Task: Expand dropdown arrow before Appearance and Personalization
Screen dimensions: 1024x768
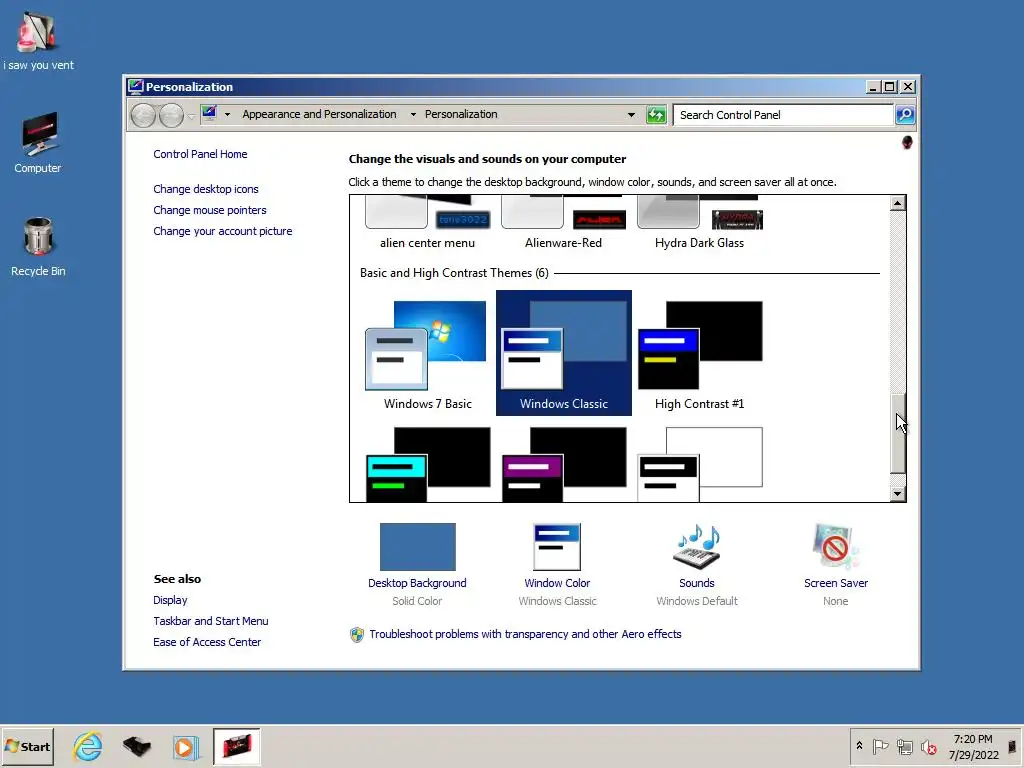Action: 227,114
